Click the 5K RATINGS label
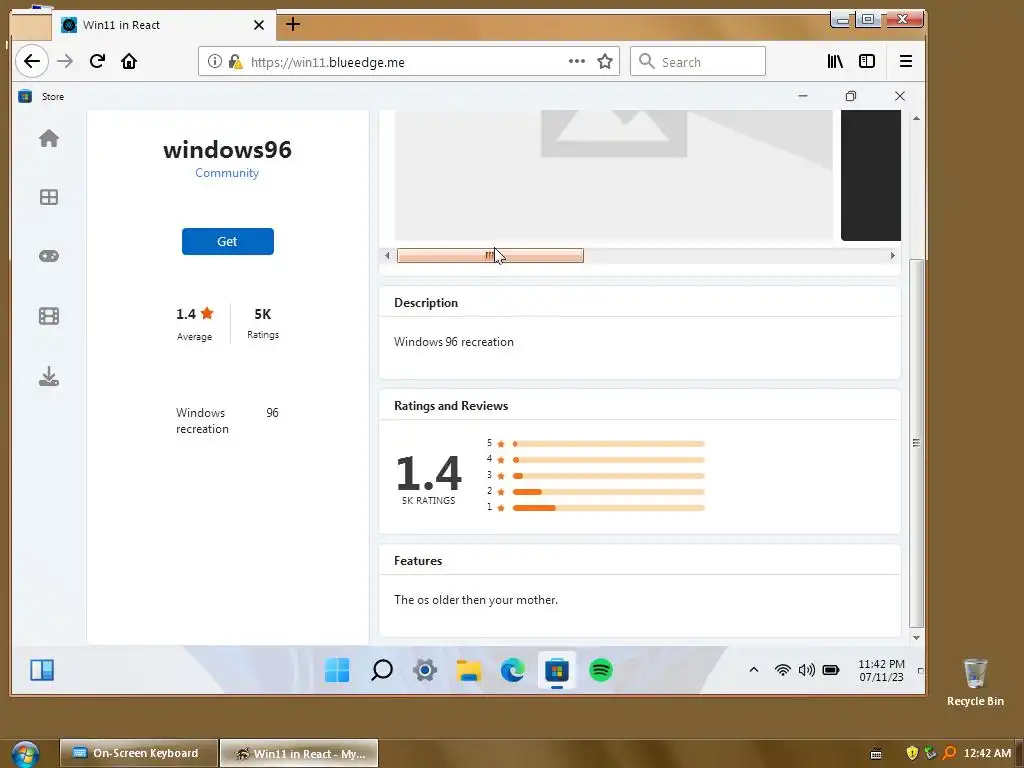The image size is (1024, 768). (x=428, y=501)
